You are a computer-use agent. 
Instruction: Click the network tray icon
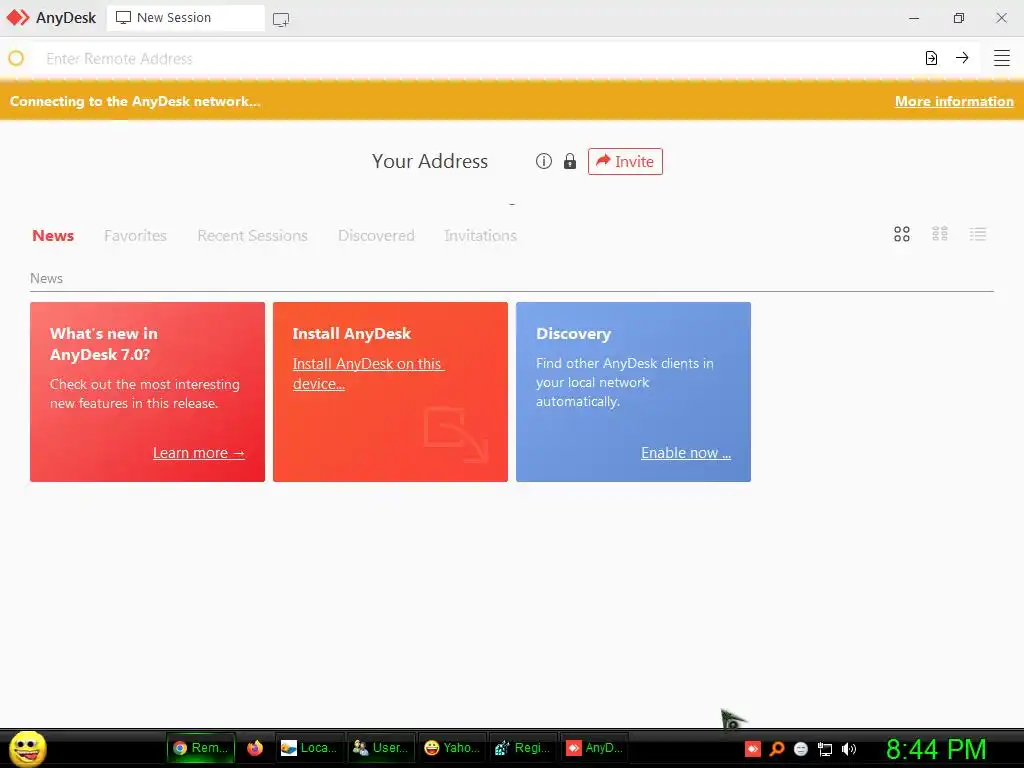pyautogui.click(x=825, y=749)
